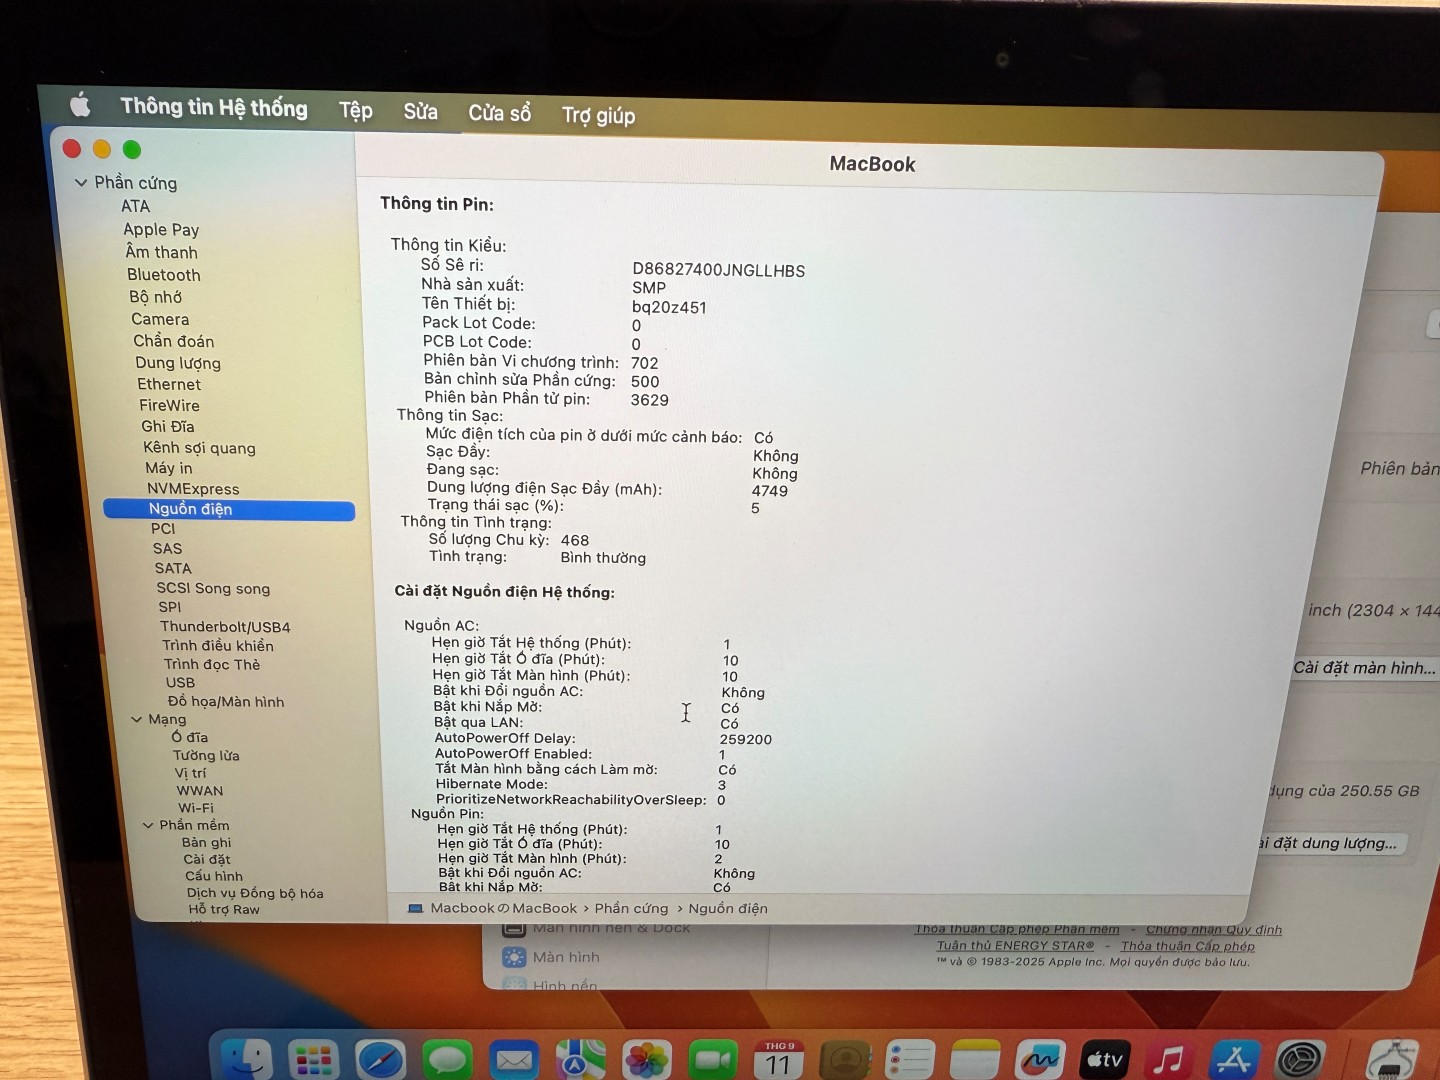Open Music app in the Dock

[x=1169, y=1060]
